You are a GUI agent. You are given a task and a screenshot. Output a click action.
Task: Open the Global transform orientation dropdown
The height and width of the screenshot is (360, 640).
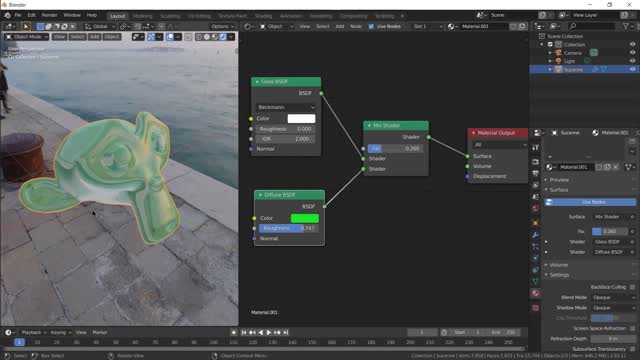100,27
